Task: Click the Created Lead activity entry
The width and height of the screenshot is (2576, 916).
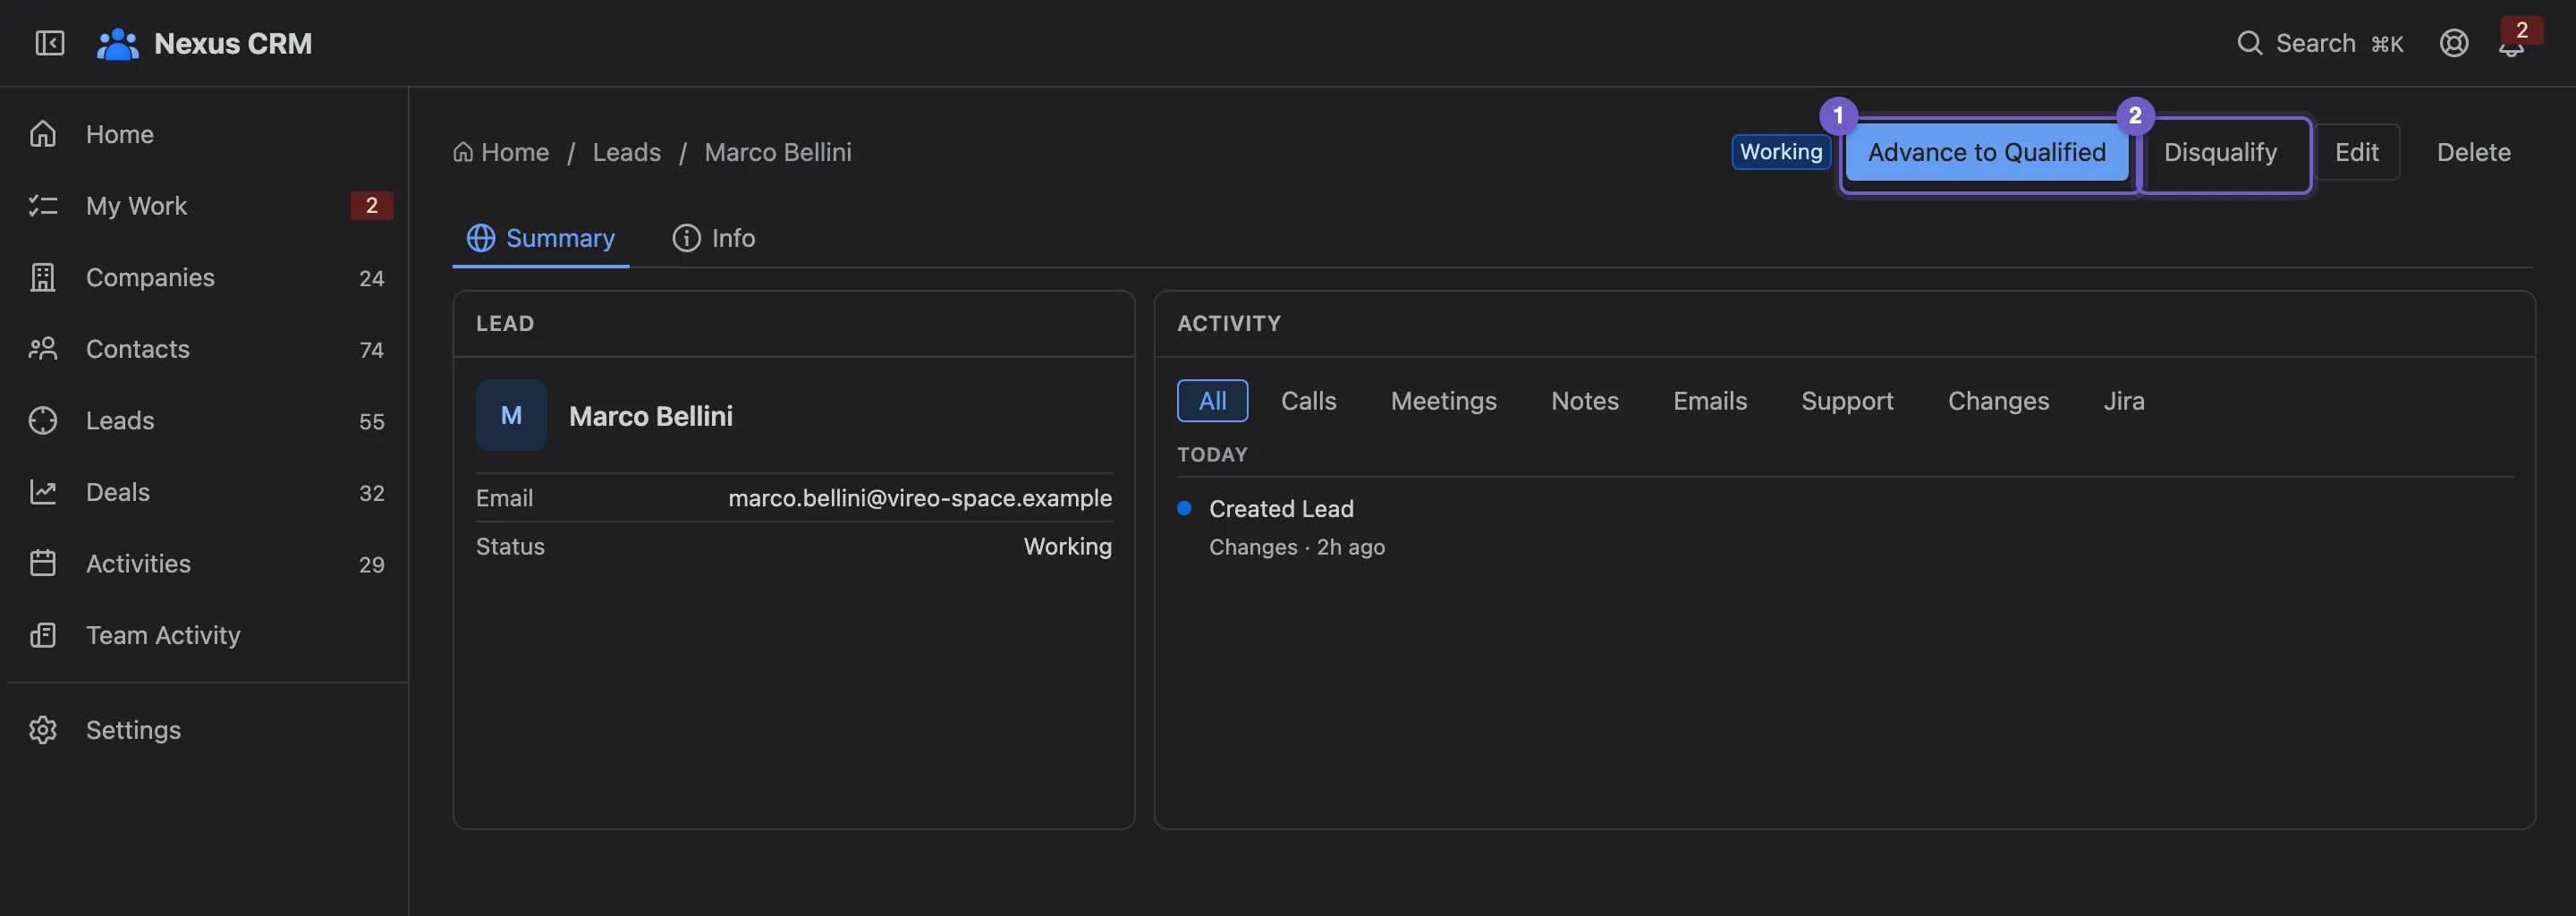Action: [x=1280, y=509]
